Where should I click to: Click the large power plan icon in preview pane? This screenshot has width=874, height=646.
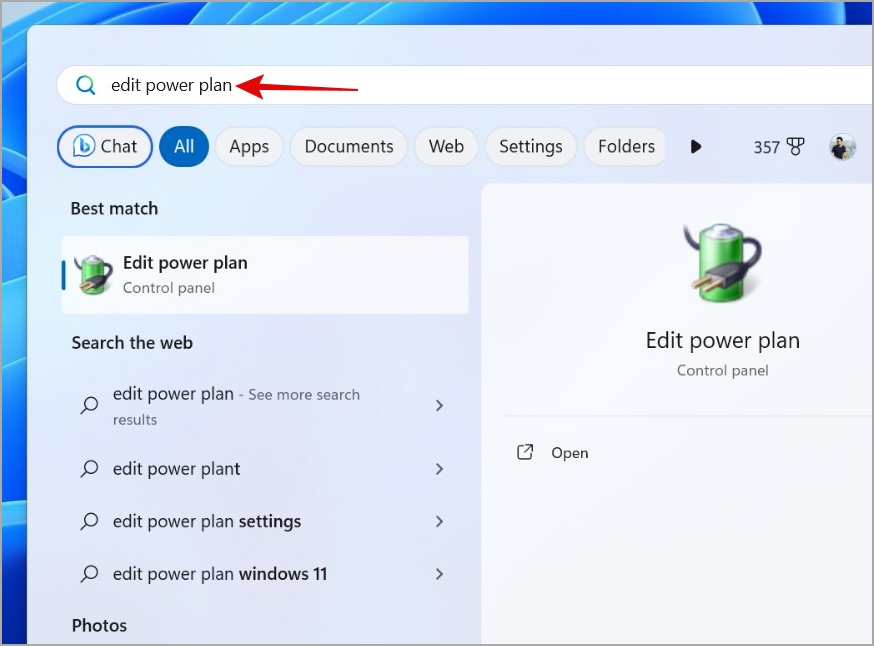(x=722, y=263)
